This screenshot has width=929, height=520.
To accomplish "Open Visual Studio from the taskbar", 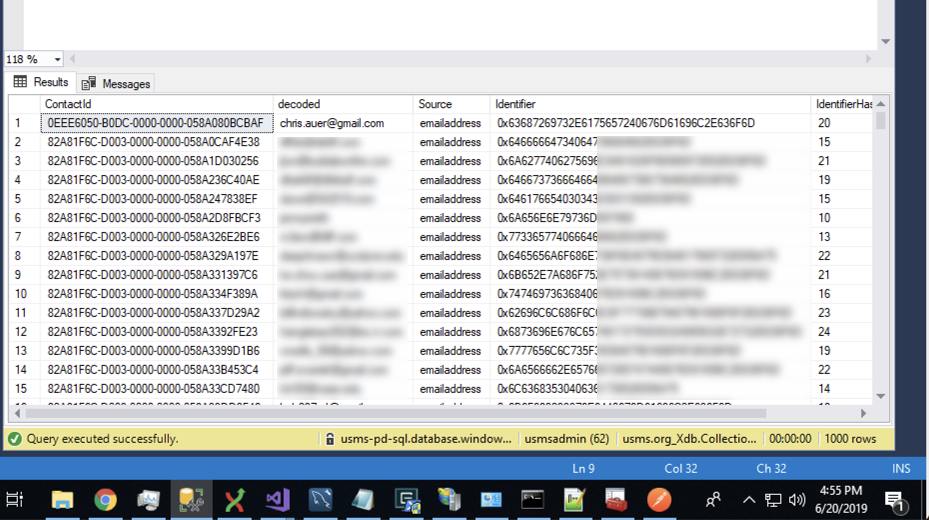I will [x=277, y=499].
